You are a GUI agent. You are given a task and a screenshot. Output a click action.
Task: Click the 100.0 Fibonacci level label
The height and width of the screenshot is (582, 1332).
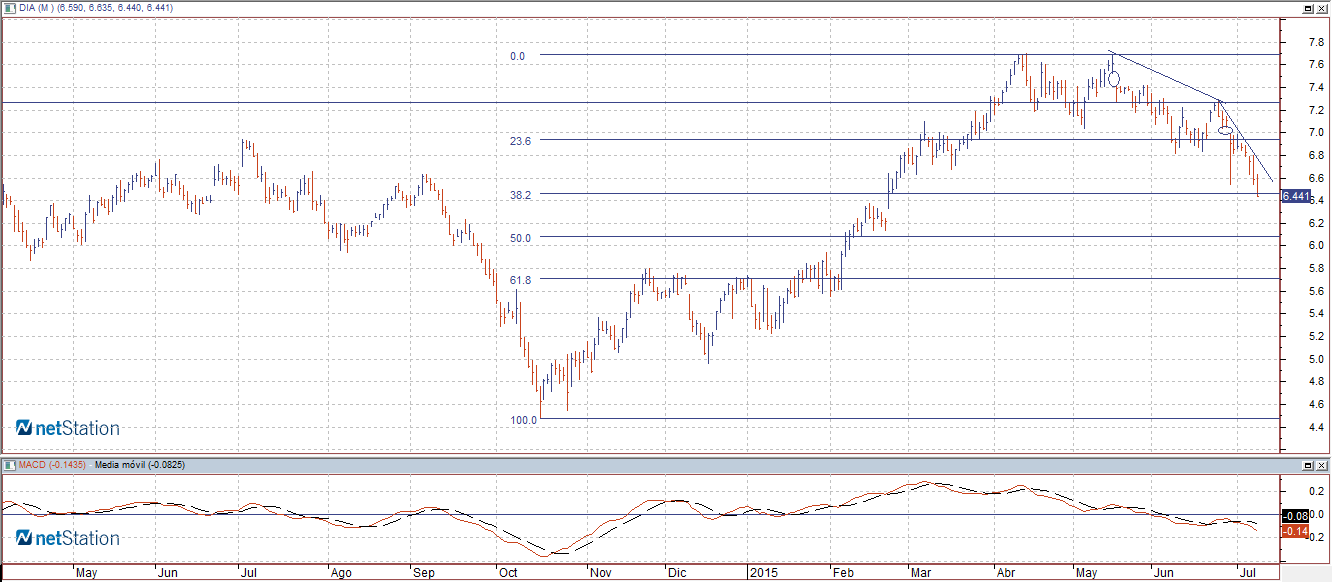coord(523,420)
